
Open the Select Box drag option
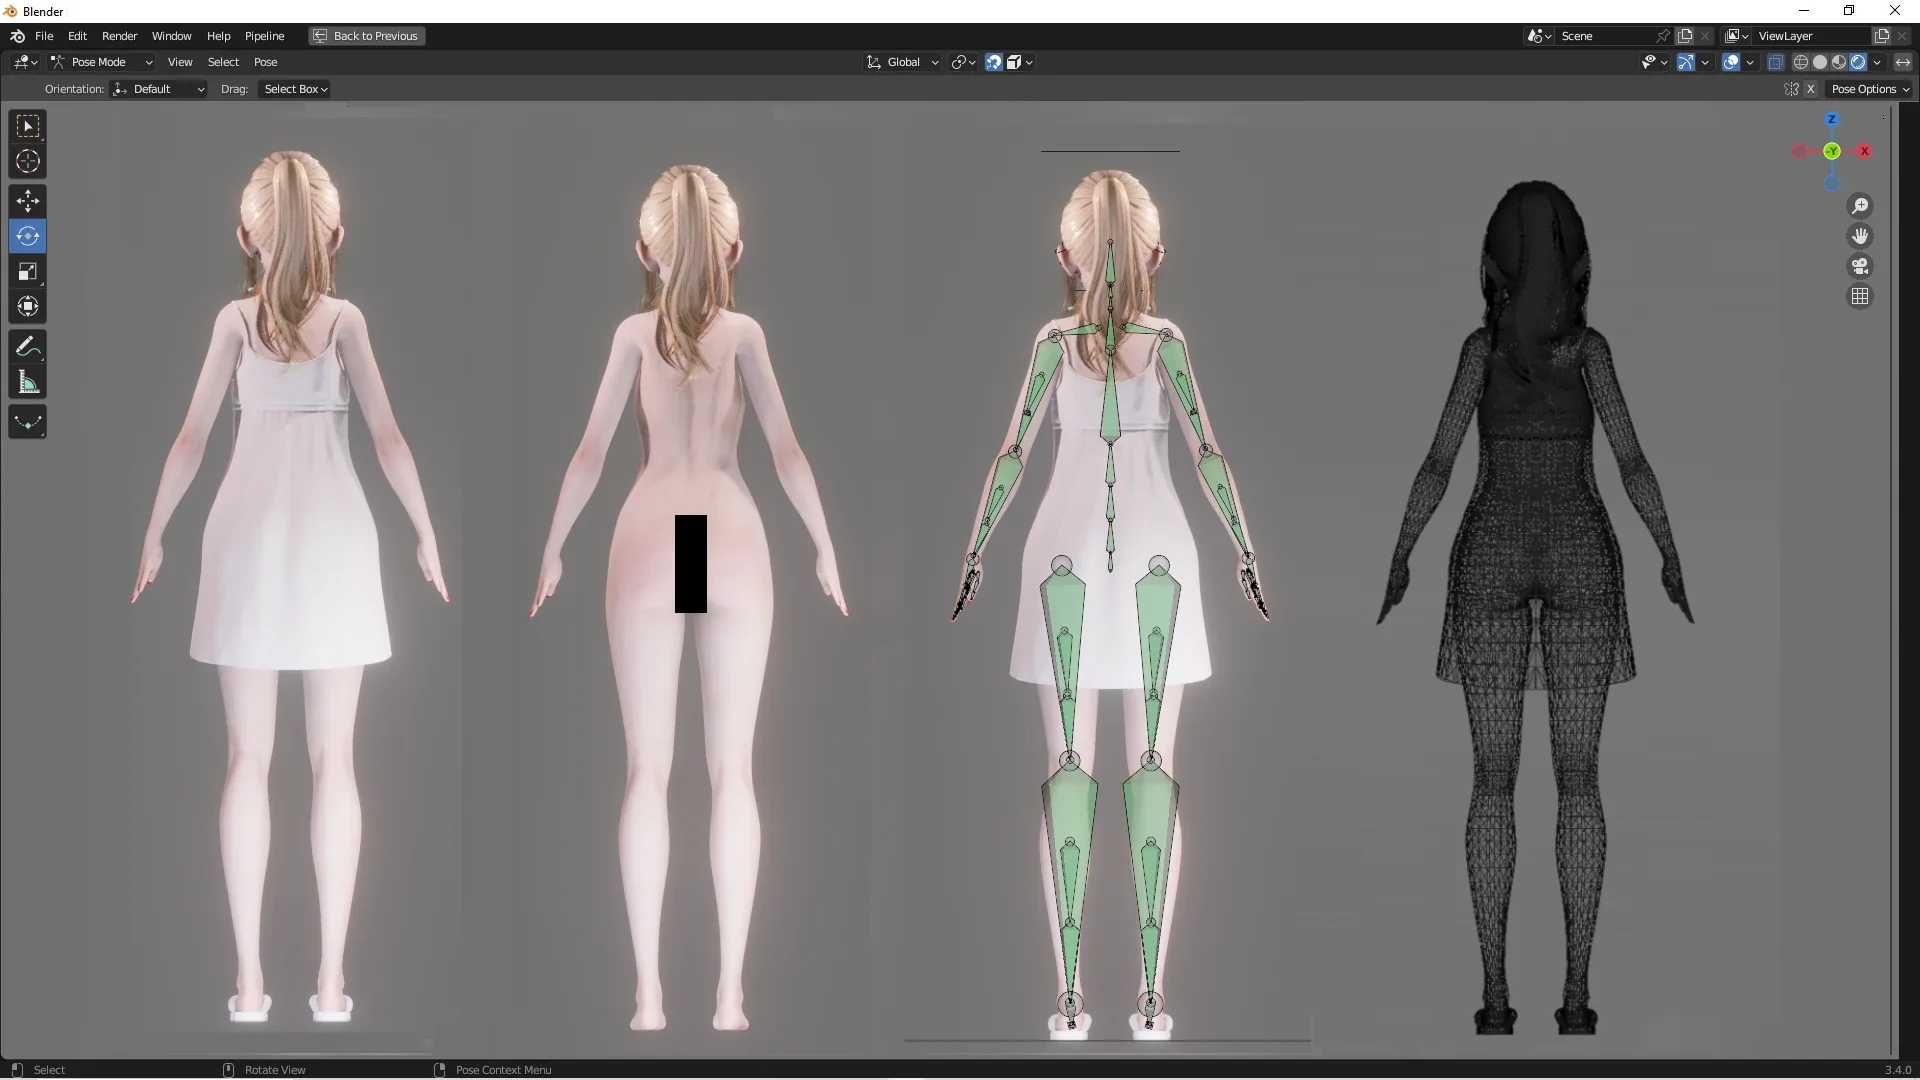tap(294, 89)
